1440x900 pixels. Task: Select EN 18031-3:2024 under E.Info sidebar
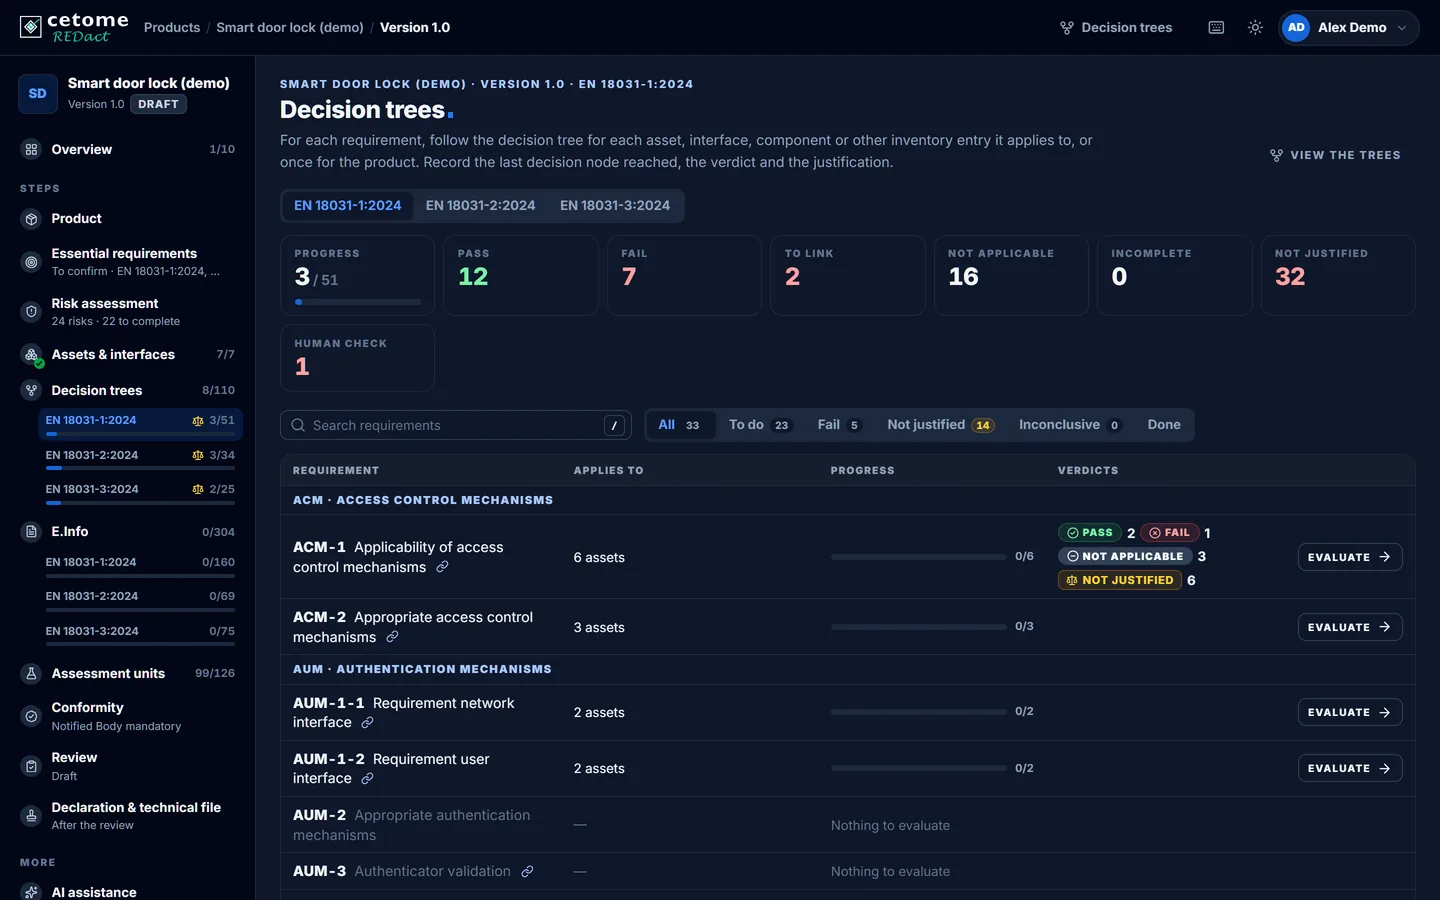[140, 634]
